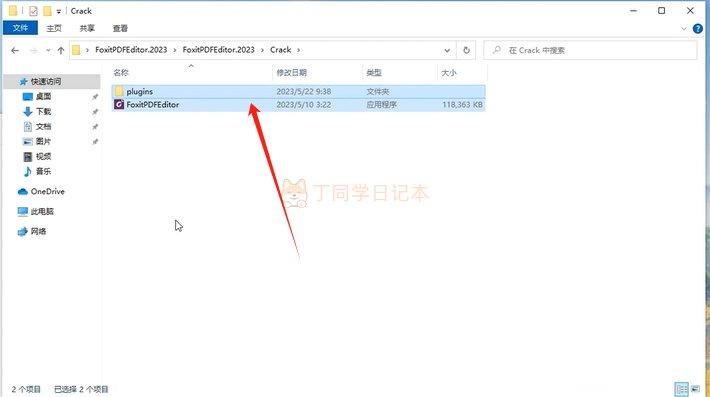This screenshot has width=710, height=397.
Task: Sort by 名称 column header
Action: 121,72
